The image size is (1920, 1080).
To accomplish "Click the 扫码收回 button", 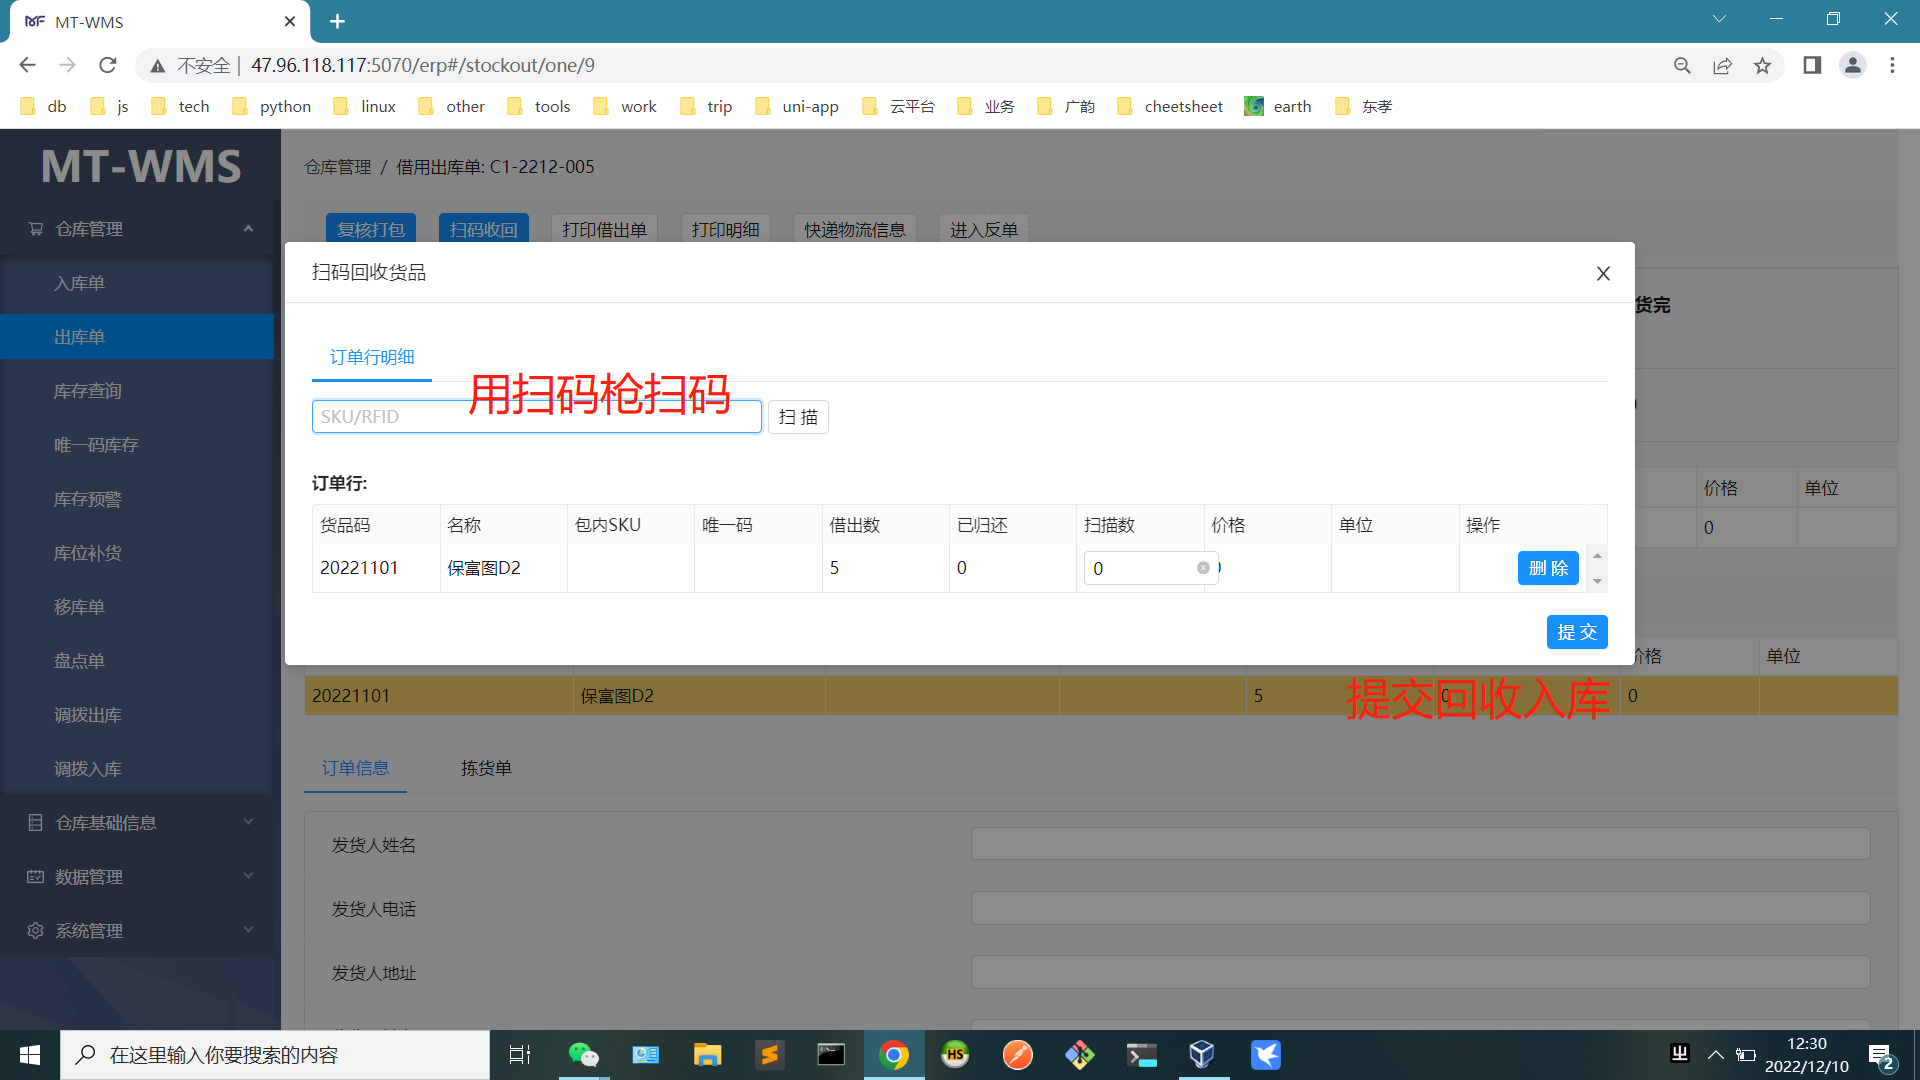I will [x=484, y=229].
